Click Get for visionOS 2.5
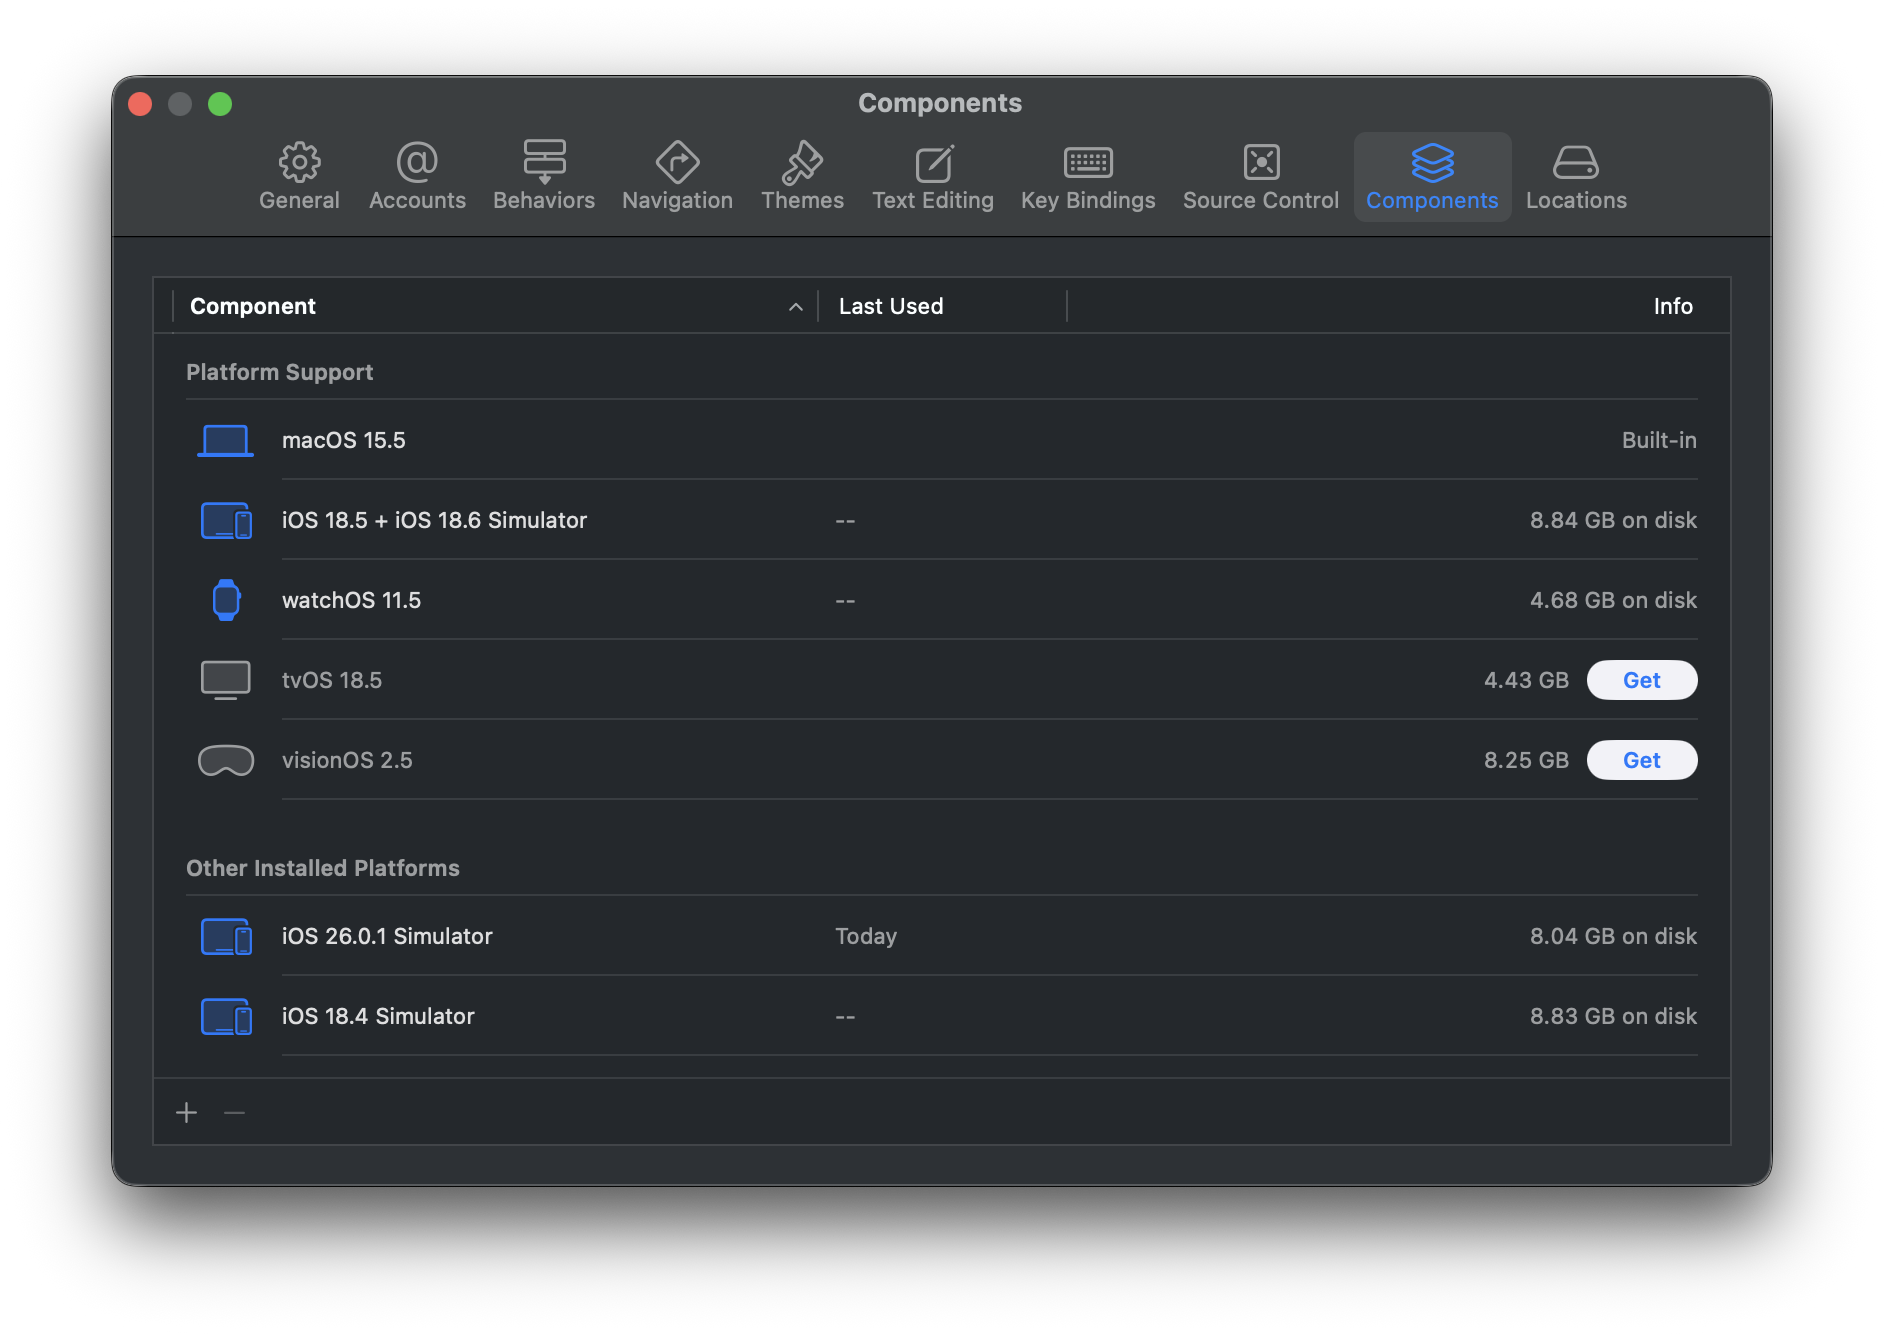The width and height of the screenshot is (1884, 1334). pos(1641,760)
